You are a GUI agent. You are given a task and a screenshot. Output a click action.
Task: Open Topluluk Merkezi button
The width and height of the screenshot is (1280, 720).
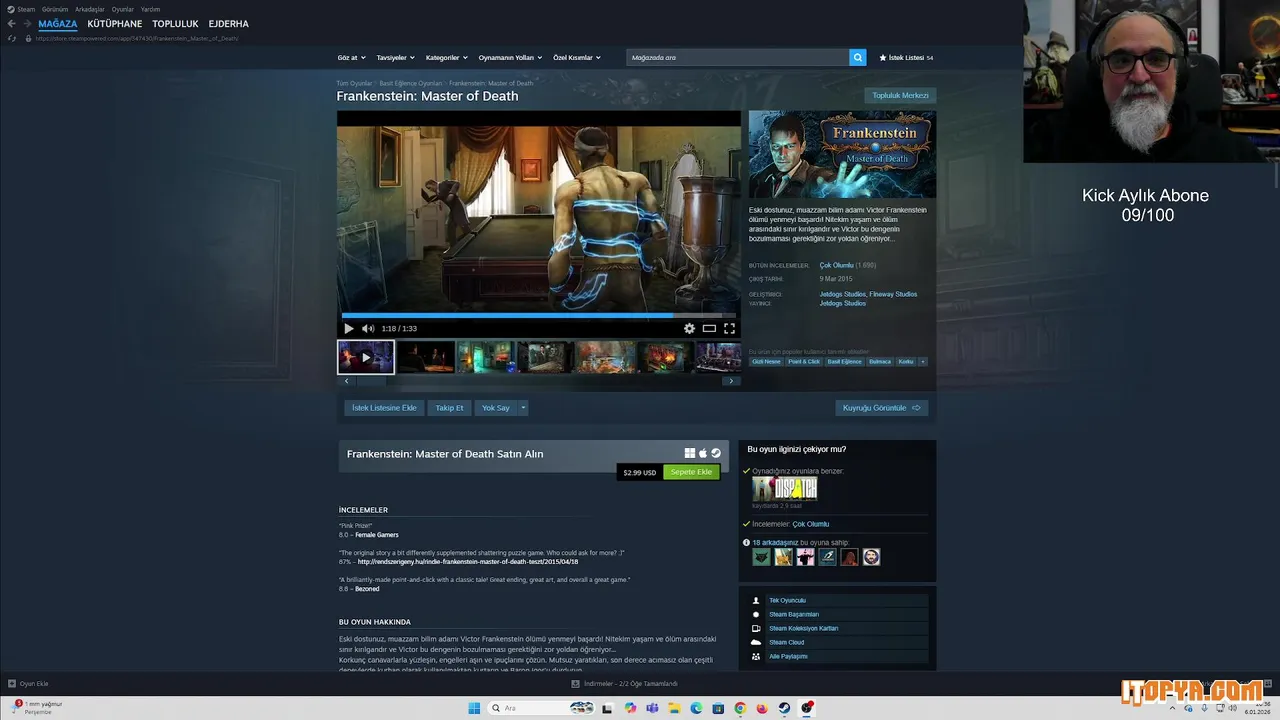pos(900,96)
